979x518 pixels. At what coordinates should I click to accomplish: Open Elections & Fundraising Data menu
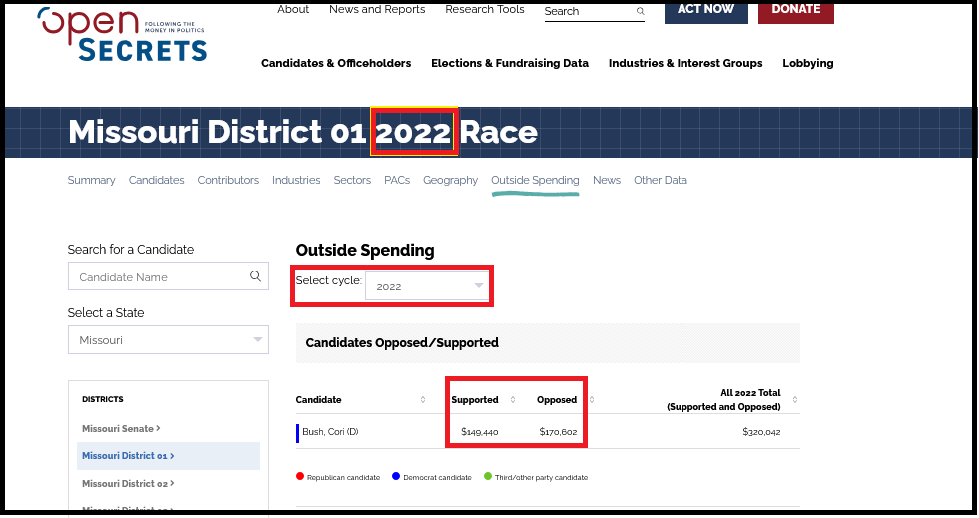[510, 63]
